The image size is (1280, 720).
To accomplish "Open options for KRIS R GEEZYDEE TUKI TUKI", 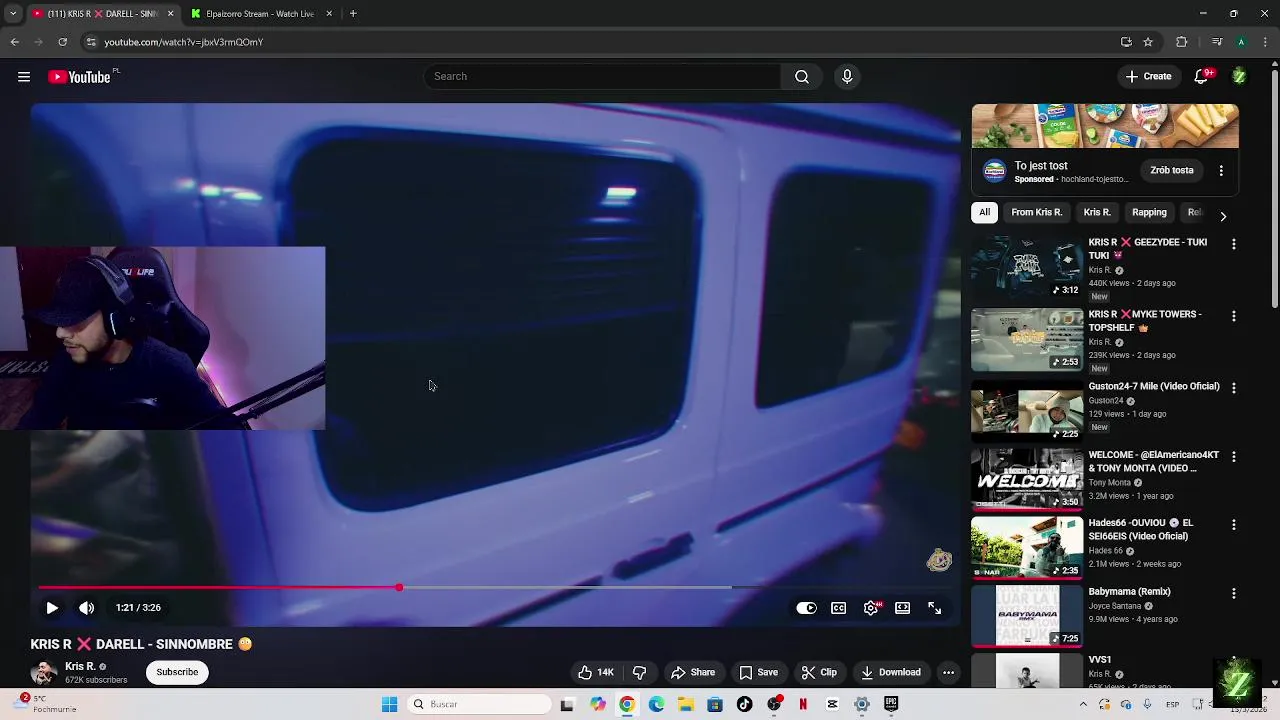I will (x=1233, y=244).
